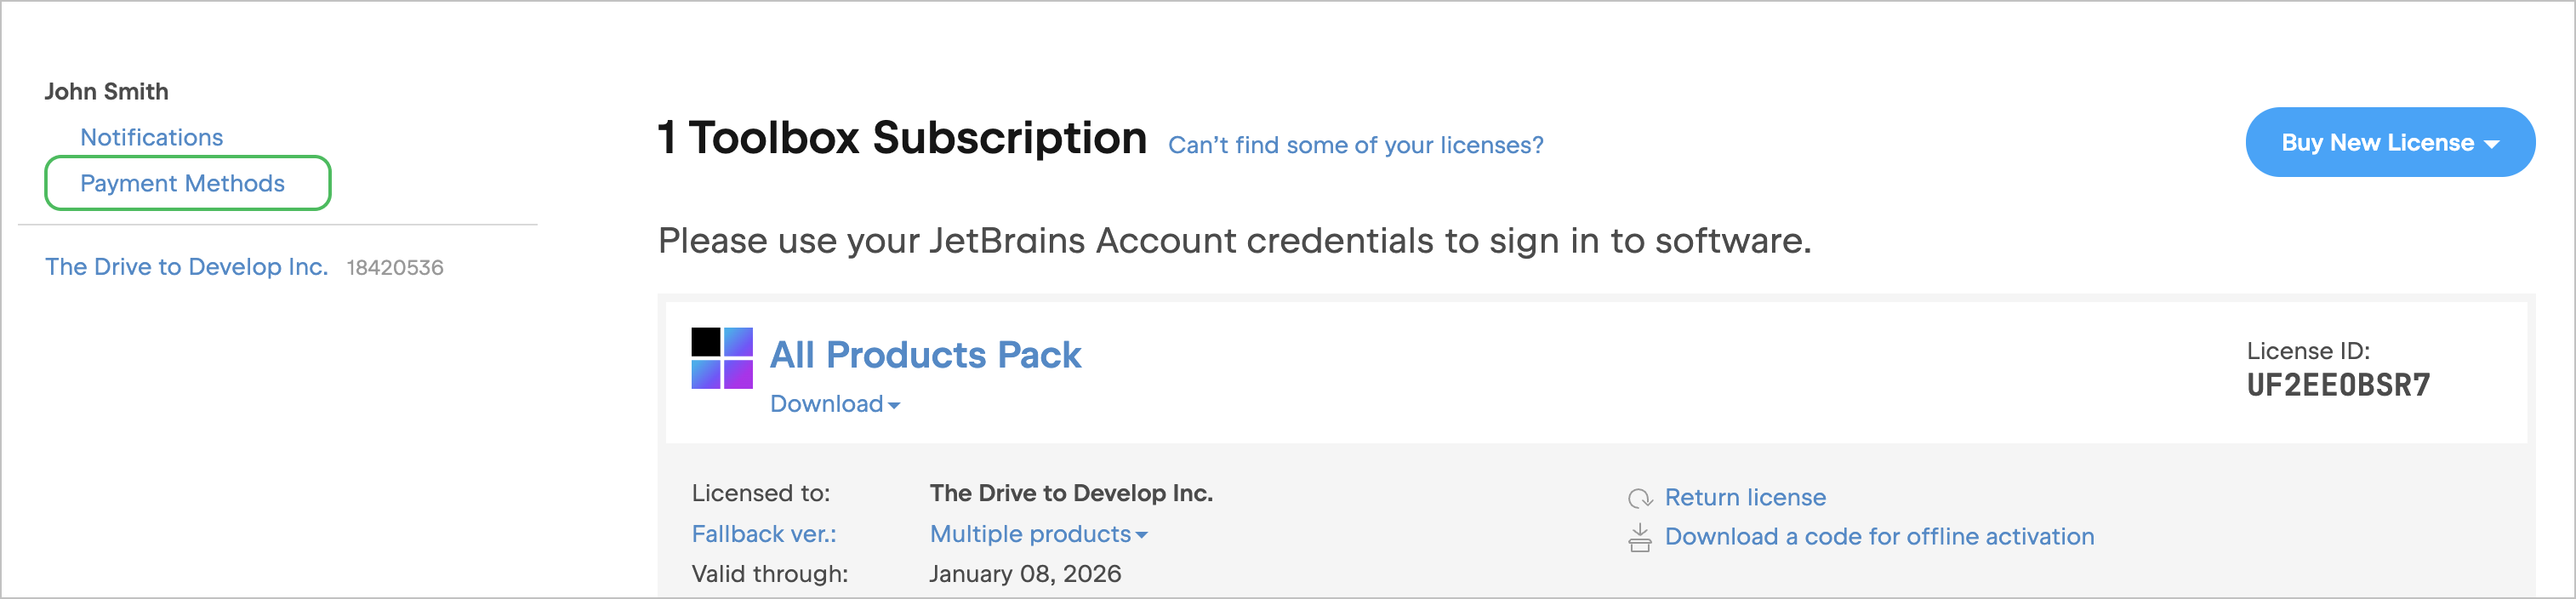Viewport: 2576px width, 599px height.
Task: Open the Buy New License dropdown button
Action: 2390,142
